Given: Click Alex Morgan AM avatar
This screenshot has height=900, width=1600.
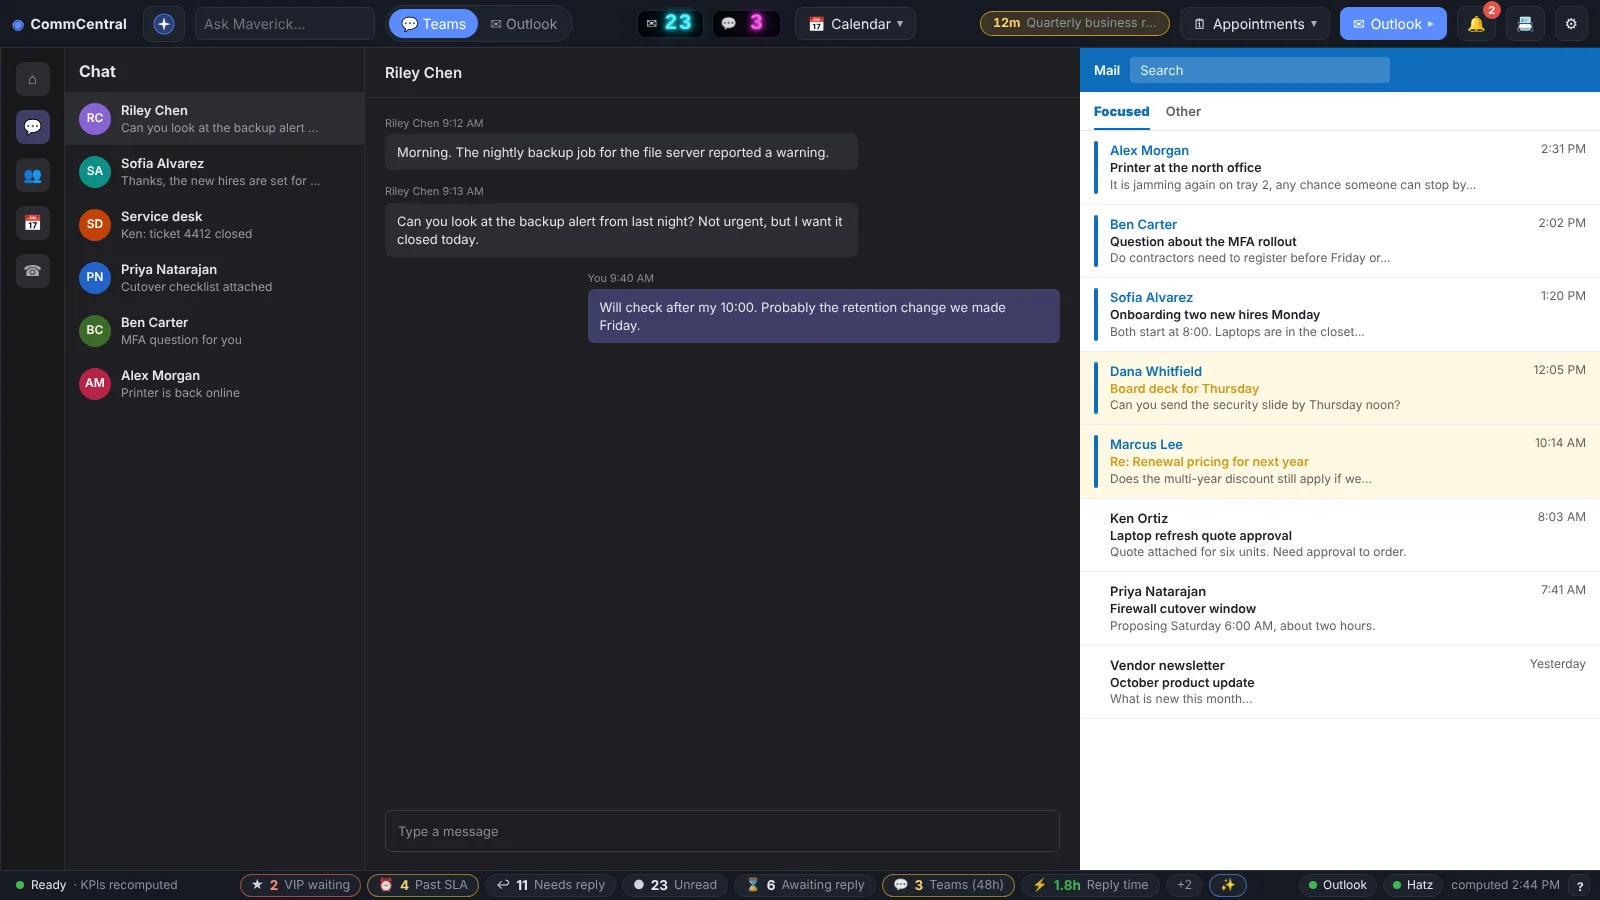Looking at the screenshot, I should pyautogui.click(x=95, y=383).
